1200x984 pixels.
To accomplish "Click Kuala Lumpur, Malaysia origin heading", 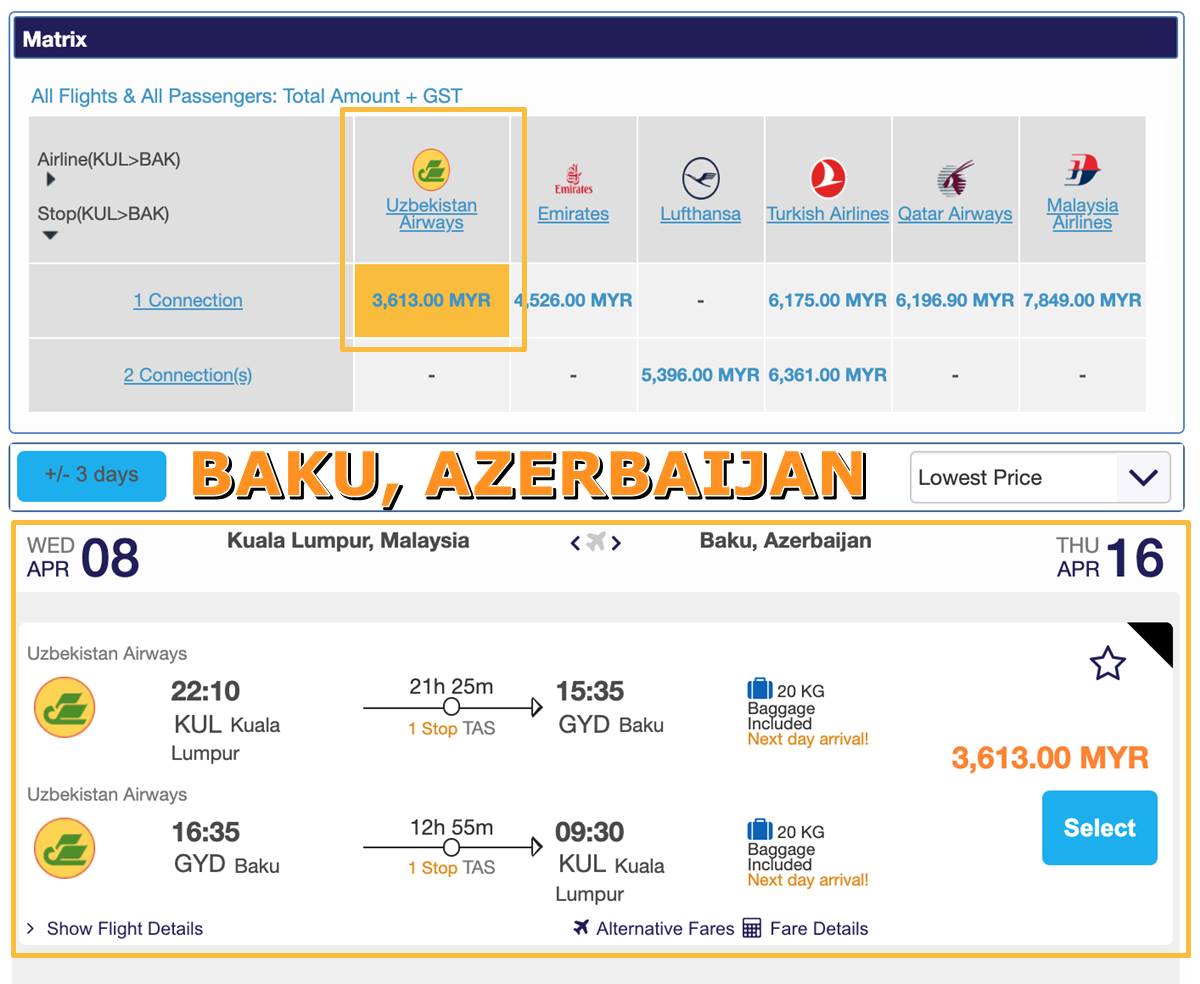I will click(x=348, y=541).
